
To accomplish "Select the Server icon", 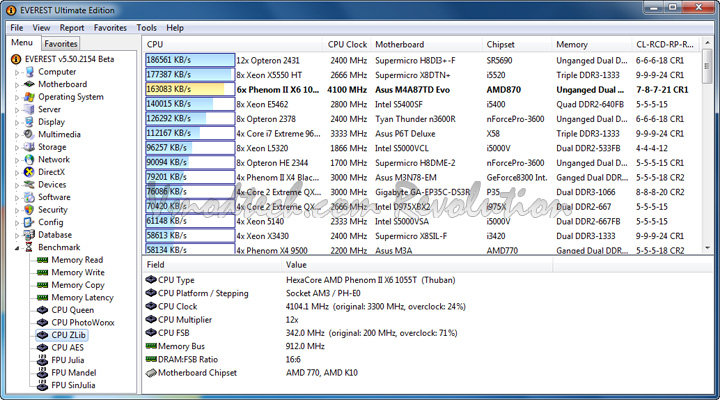I will point(29,109).
